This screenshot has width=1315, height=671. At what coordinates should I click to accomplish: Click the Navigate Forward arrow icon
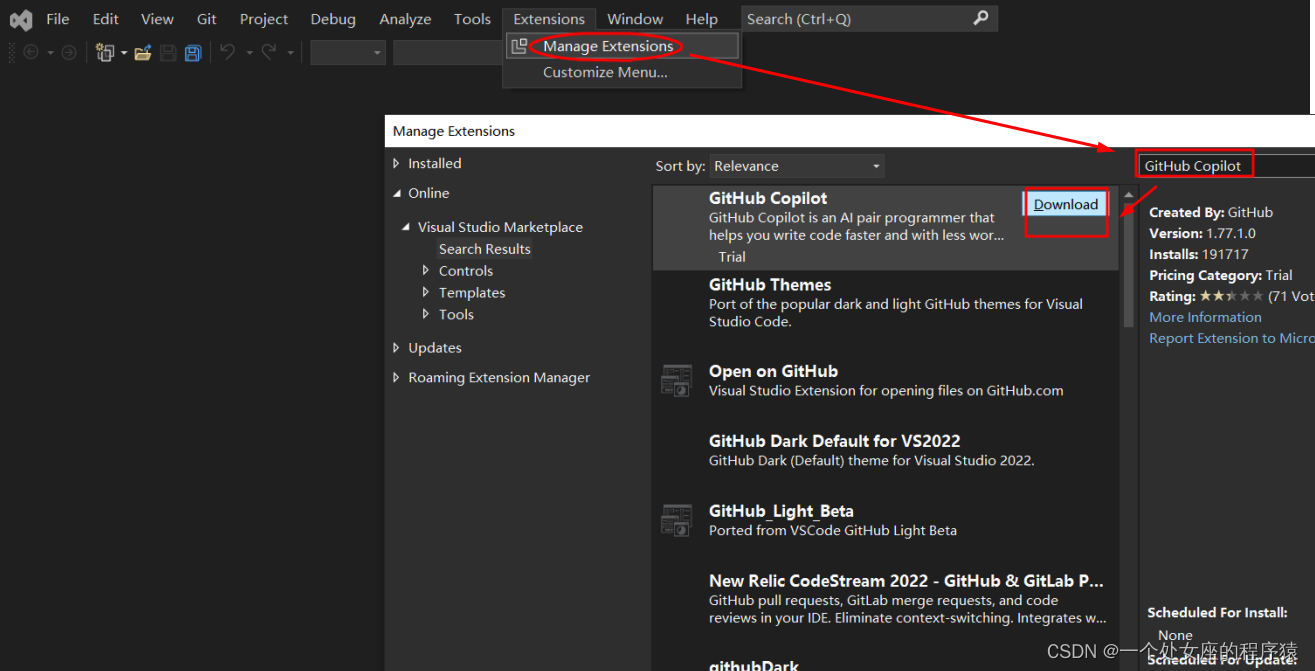(68, 52)
